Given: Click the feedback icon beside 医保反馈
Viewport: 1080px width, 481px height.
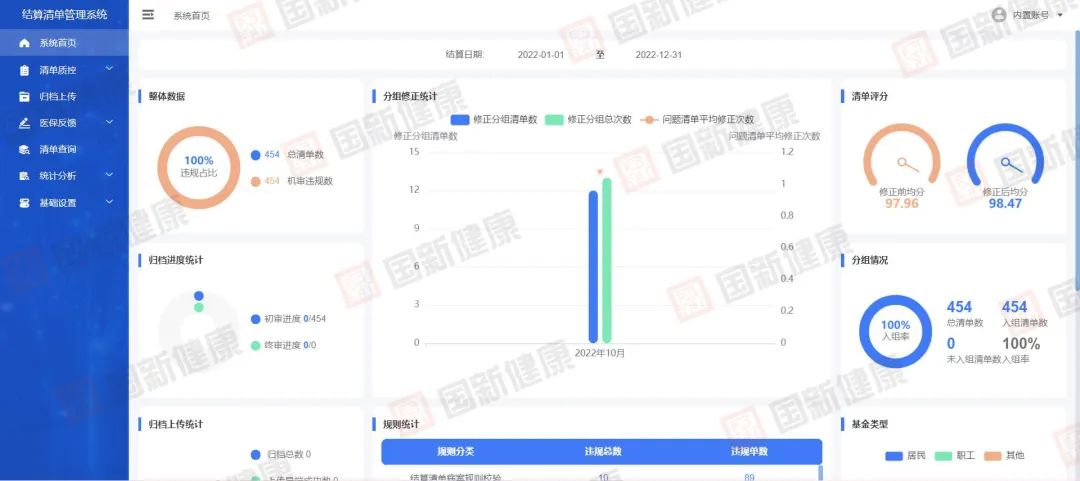Looking at the screenshot, I should (x=24, y=123).
